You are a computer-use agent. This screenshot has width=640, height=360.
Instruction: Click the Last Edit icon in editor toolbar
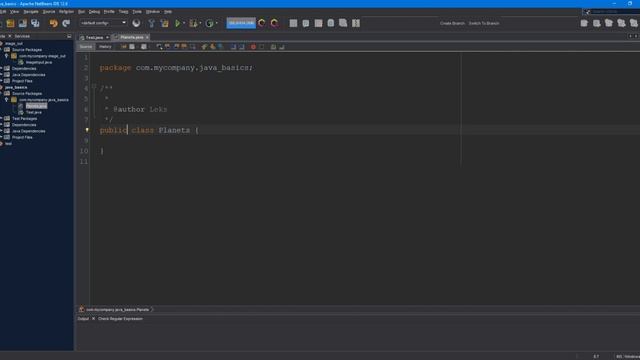click(123, 47)
